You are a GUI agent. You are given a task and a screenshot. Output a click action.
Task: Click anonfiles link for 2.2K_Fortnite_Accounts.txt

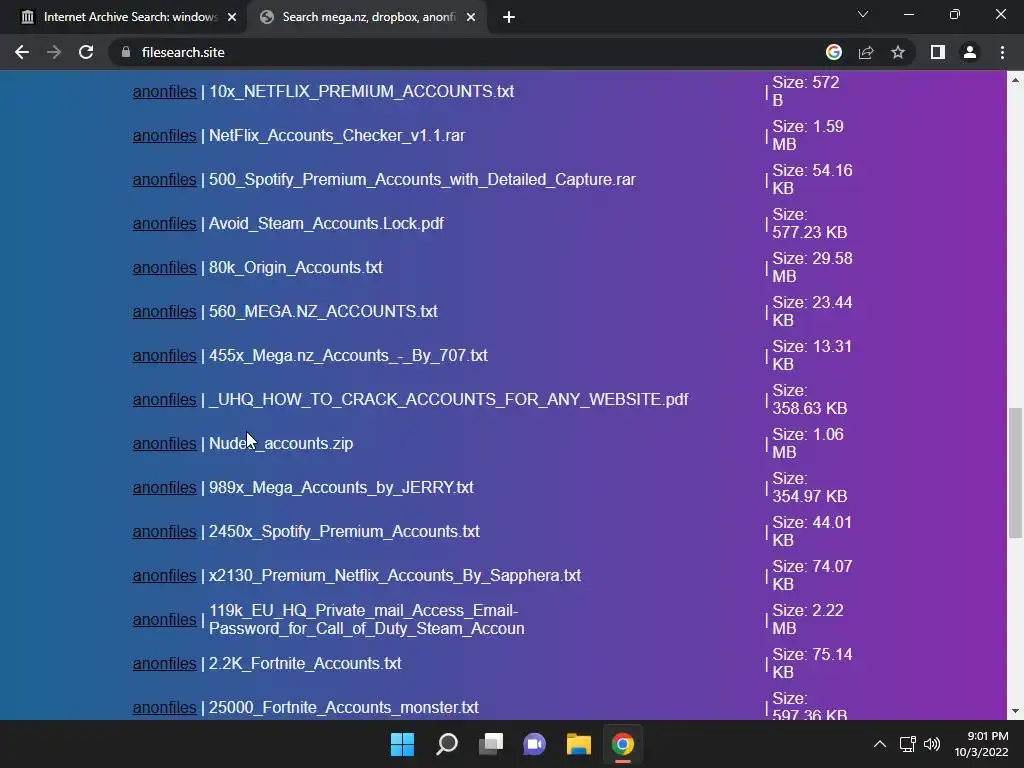[165, 664]
